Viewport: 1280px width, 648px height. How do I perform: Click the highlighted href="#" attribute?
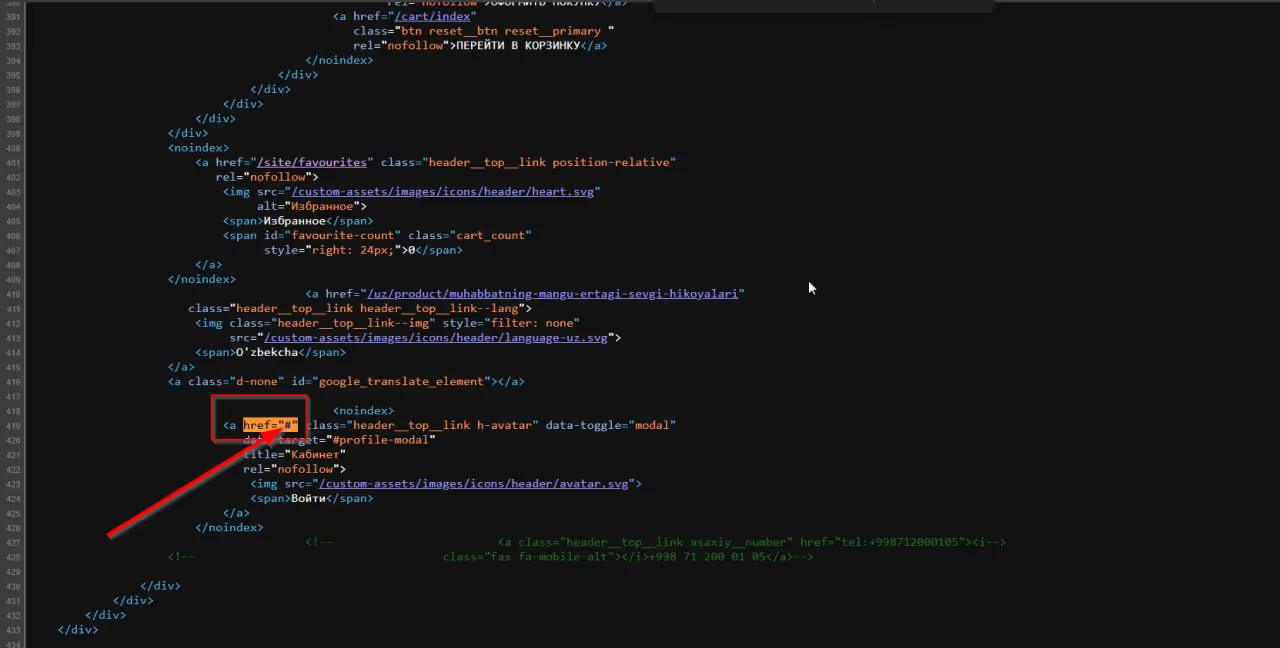pyautogui.click(x=271, y=425)
